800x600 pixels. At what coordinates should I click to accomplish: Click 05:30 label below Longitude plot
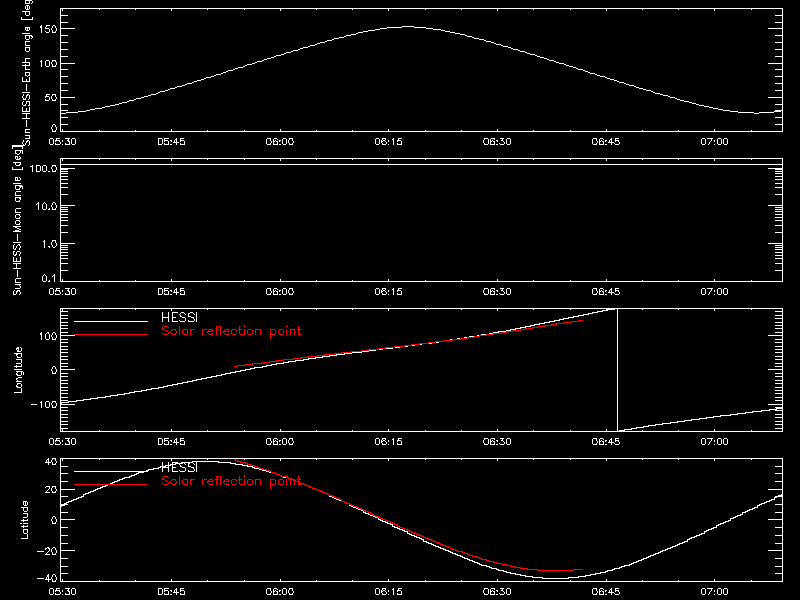[x=62, y=441]
